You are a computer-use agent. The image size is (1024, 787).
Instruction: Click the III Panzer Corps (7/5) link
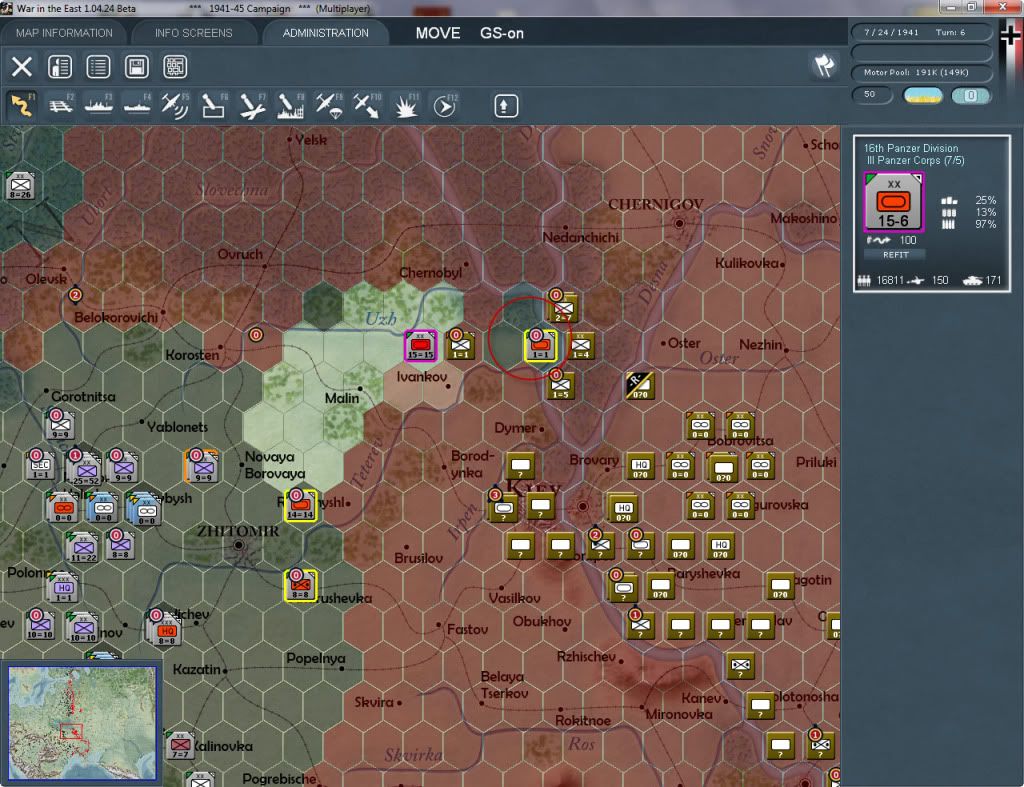tap(915, 161)
